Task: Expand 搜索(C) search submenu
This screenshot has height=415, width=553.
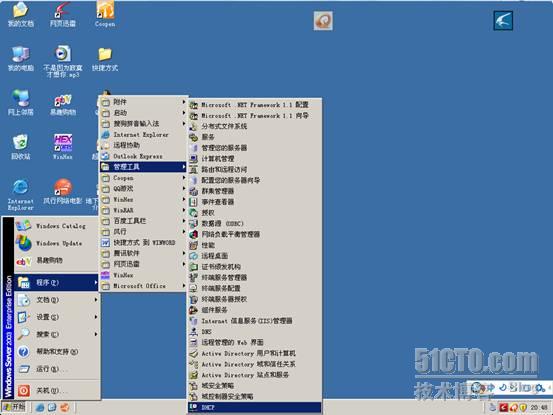Action: pyautogui.click(x=56, y=334)
